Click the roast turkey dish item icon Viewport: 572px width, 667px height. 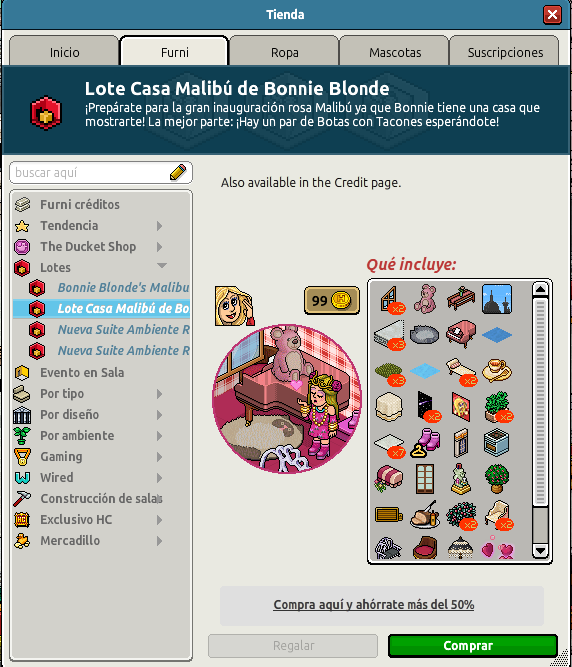click(x=425, y=514)
